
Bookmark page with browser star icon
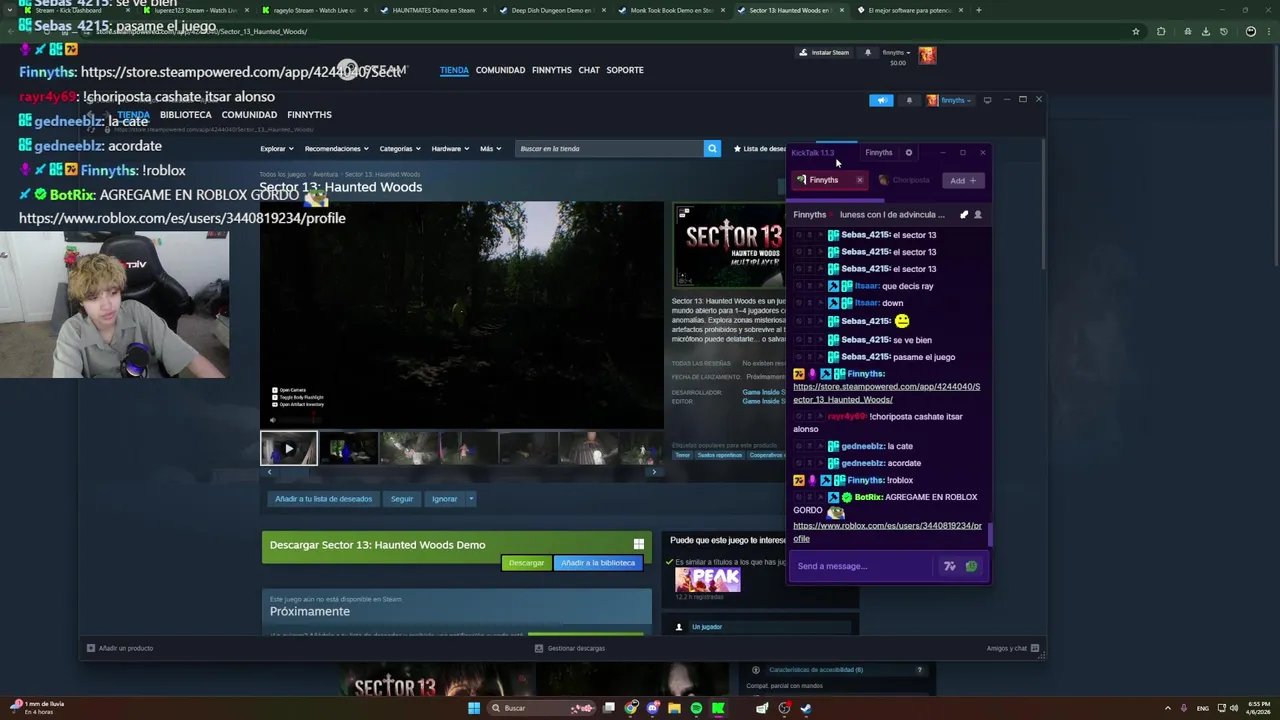[x=1136, y=31]
